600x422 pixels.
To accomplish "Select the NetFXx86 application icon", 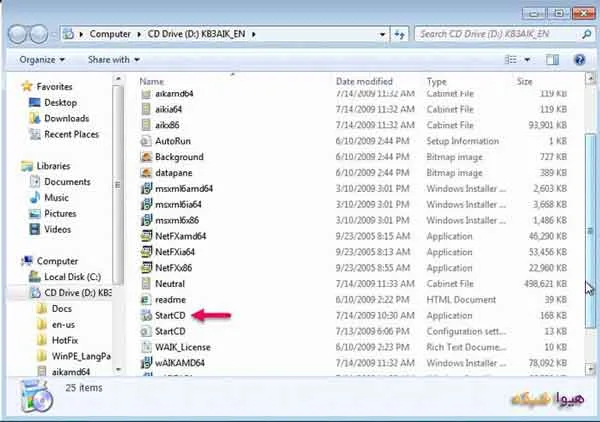I will [x=146, y=267].
